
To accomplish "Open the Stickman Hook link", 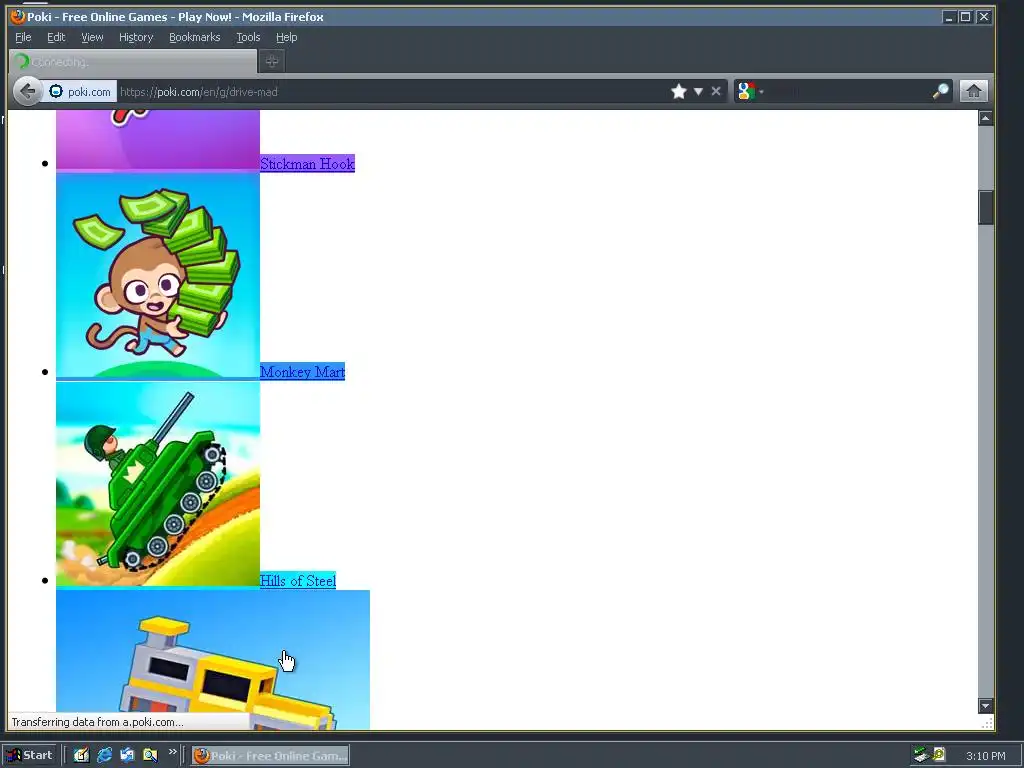I will pyautogui.click(x=307, y=163).
